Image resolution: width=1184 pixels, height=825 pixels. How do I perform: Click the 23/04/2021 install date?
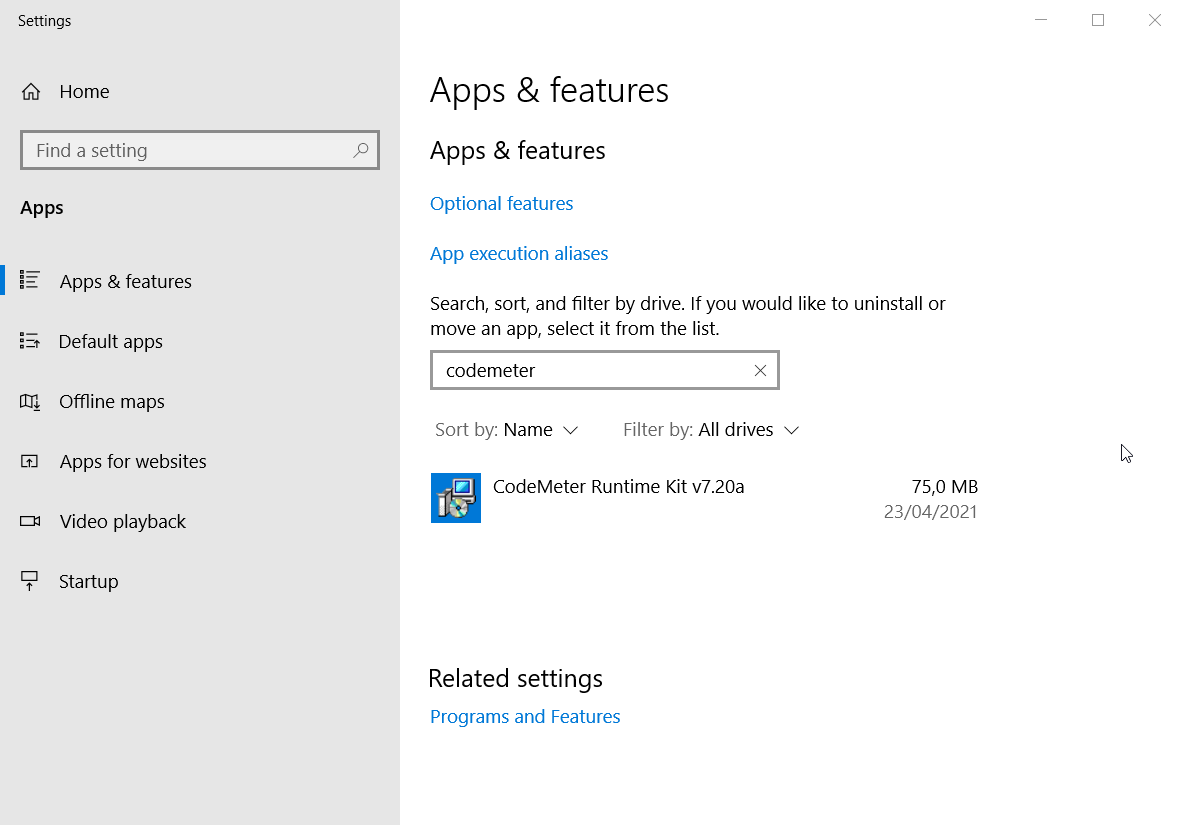click(930, 512)
